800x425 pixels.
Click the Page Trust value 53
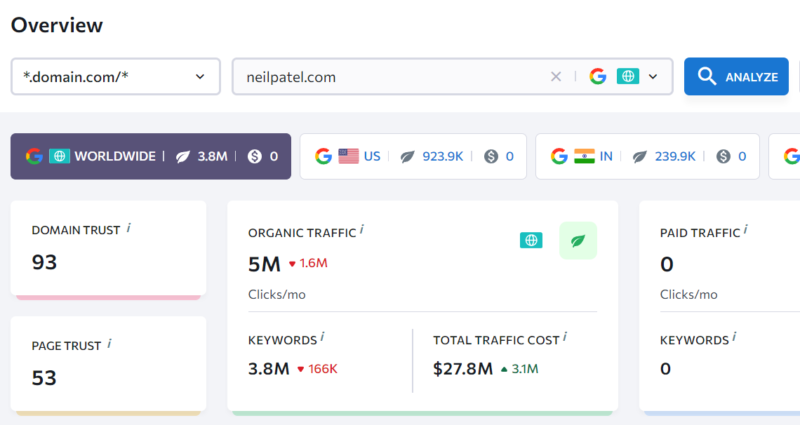pos(44,378)
